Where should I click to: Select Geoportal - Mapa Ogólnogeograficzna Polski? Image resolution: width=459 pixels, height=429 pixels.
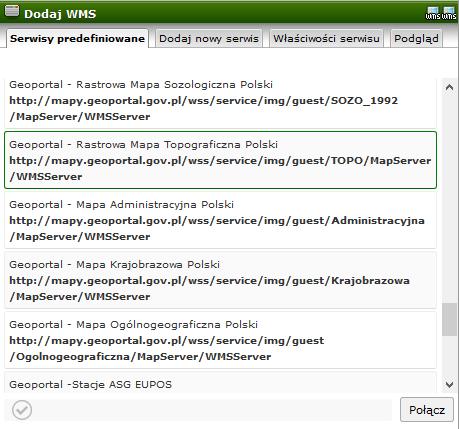[220, 340]
